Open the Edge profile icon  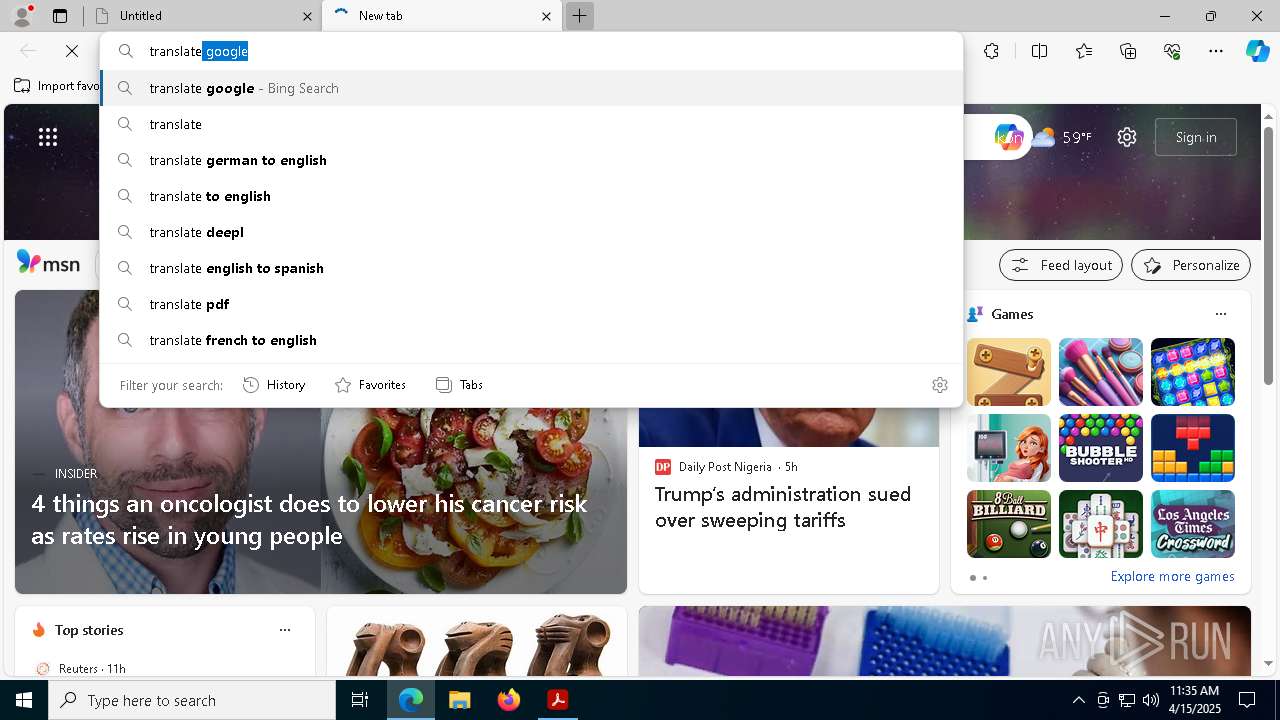tap(22, 16)
